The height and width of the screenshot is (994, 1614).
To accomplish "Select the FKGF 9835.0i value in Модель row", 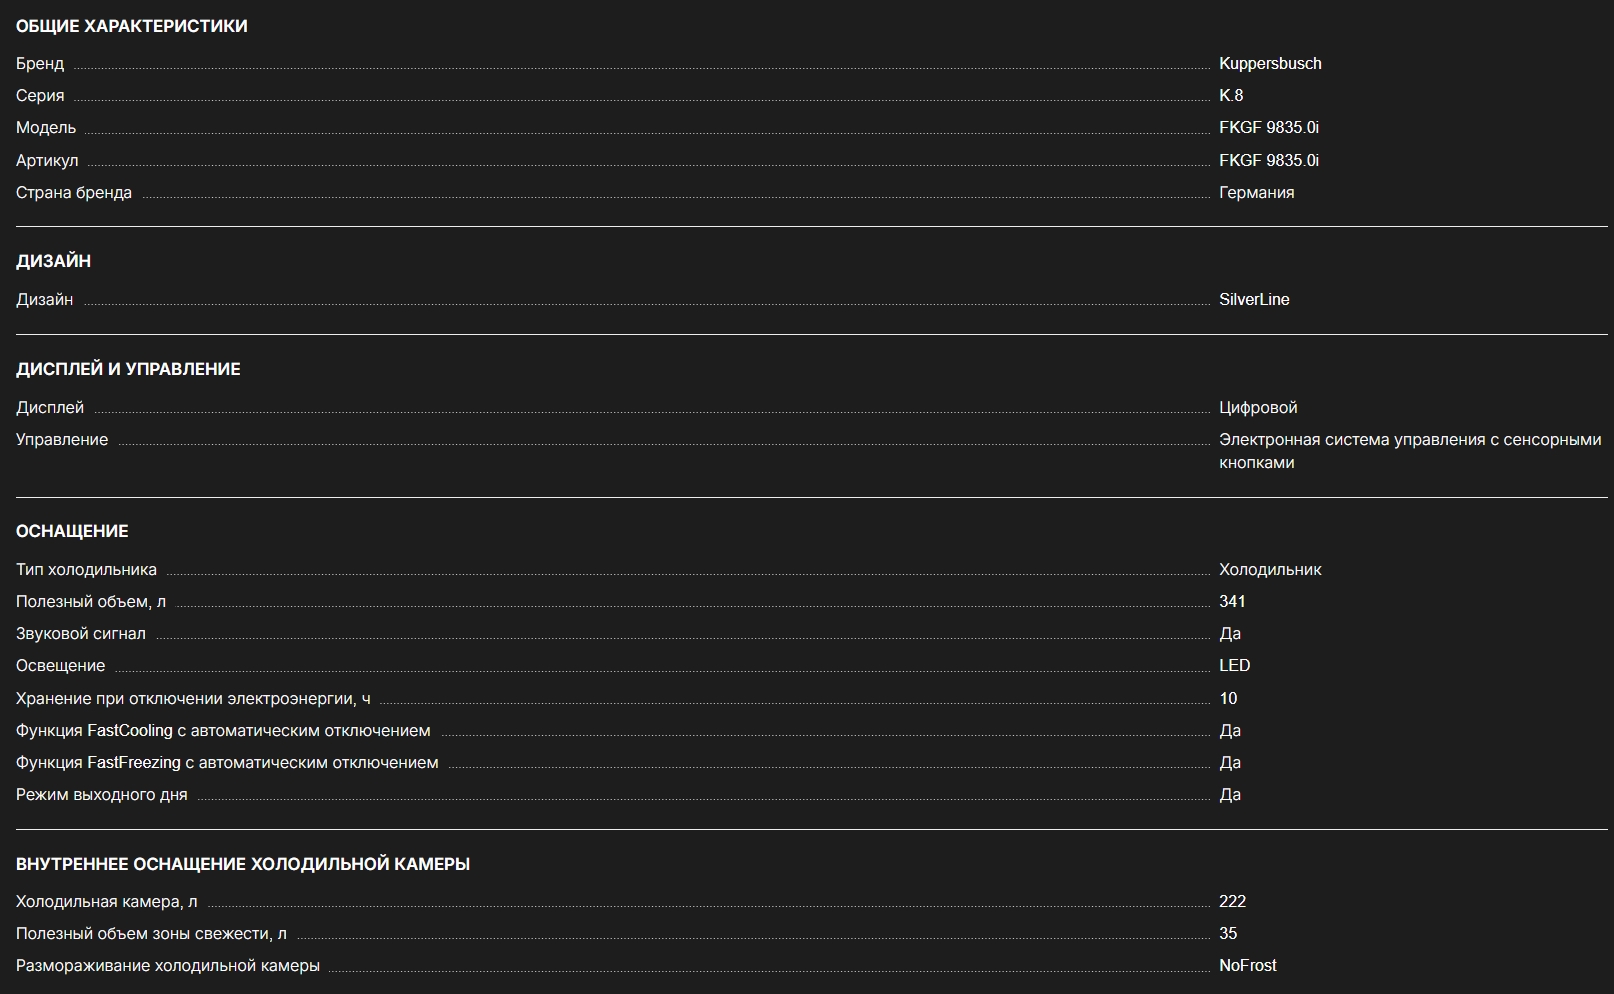I will (1268, 128).
